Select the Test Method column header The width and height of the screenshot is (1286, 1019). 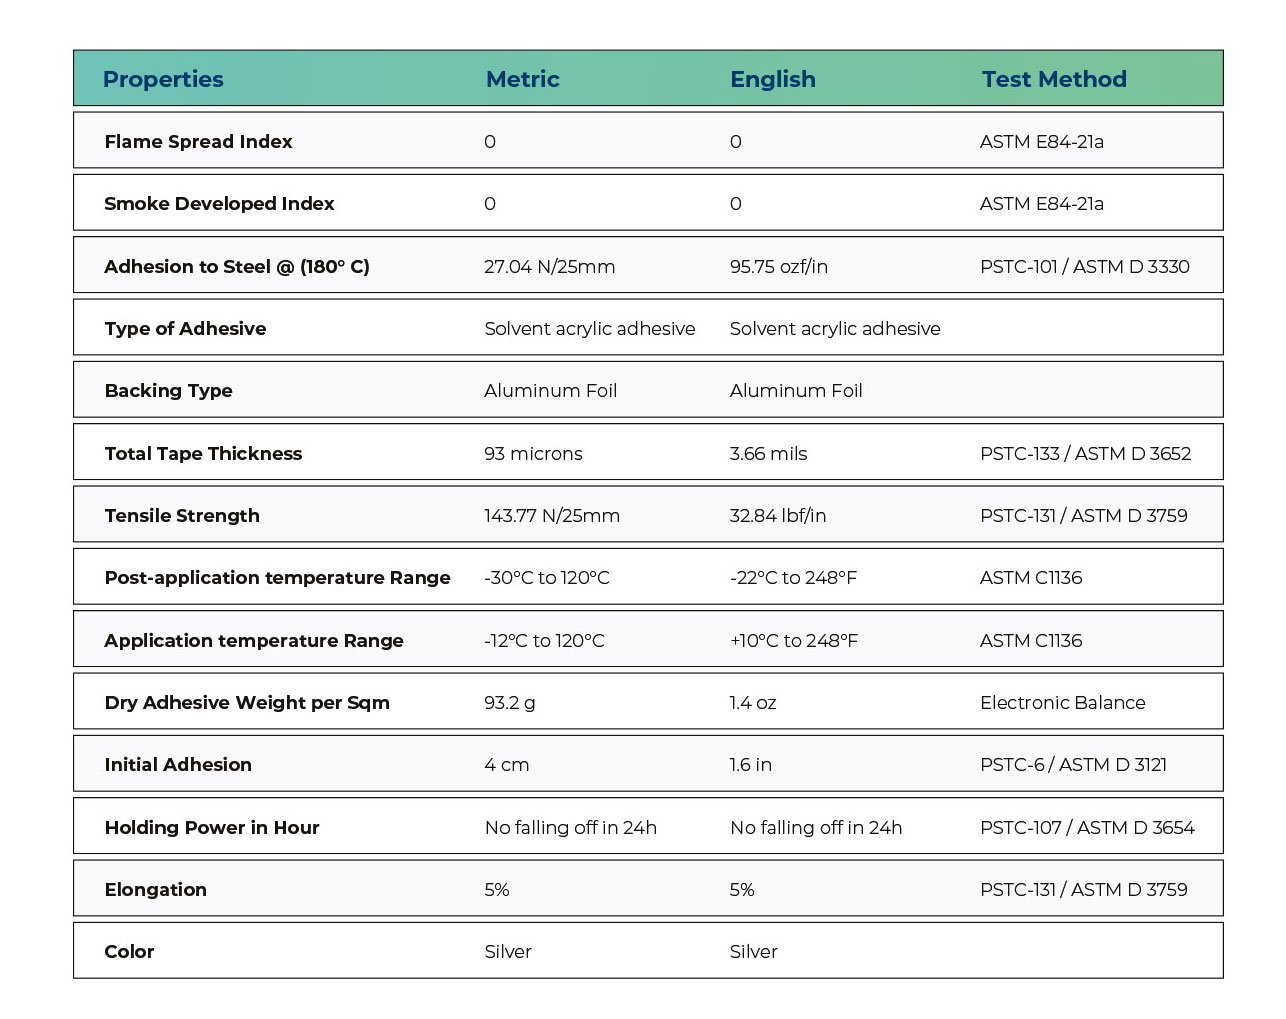1053,79
